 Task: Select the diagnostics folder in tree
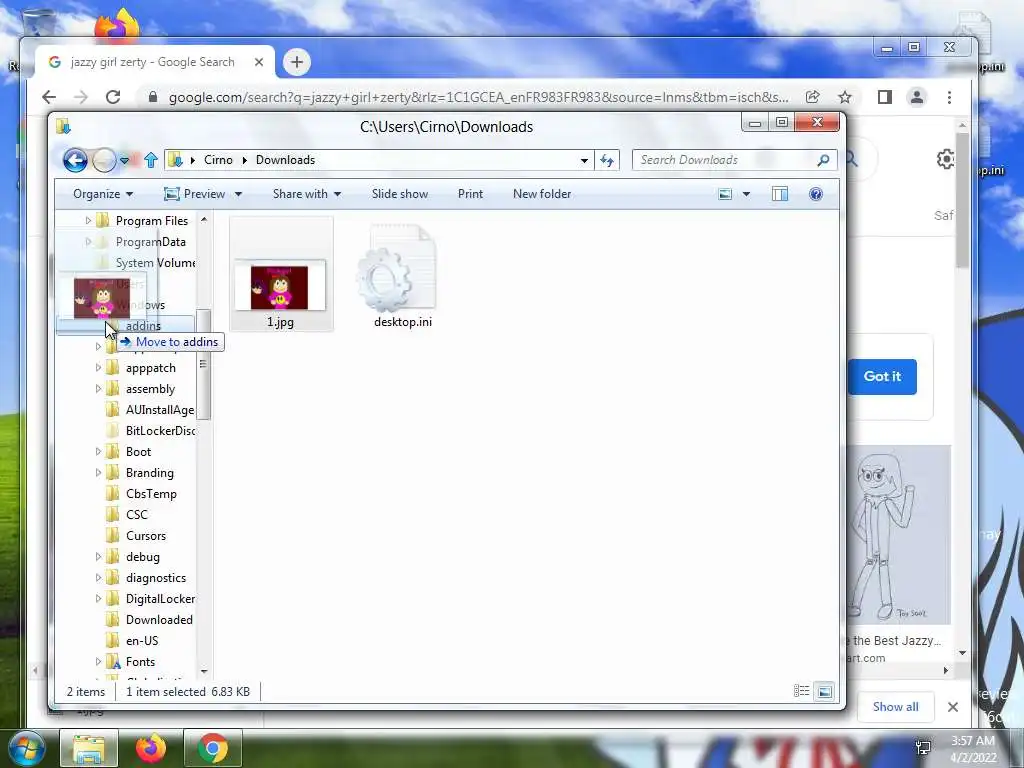click(155, 577)
